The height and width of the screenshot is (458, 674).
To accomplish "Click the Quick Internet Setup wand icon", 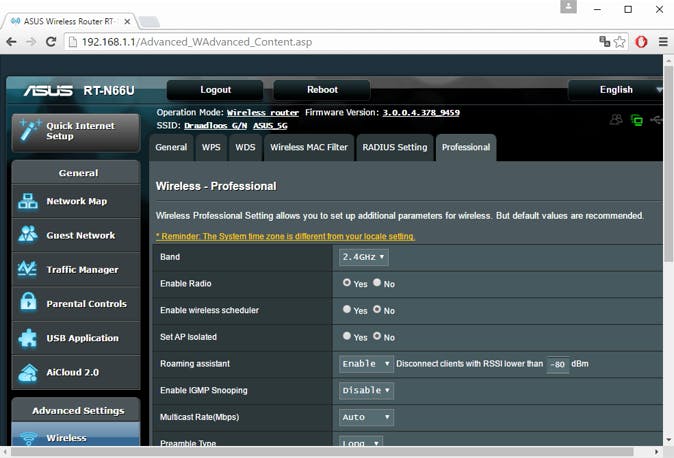I will pyautogui.click(x=29, y=130).
